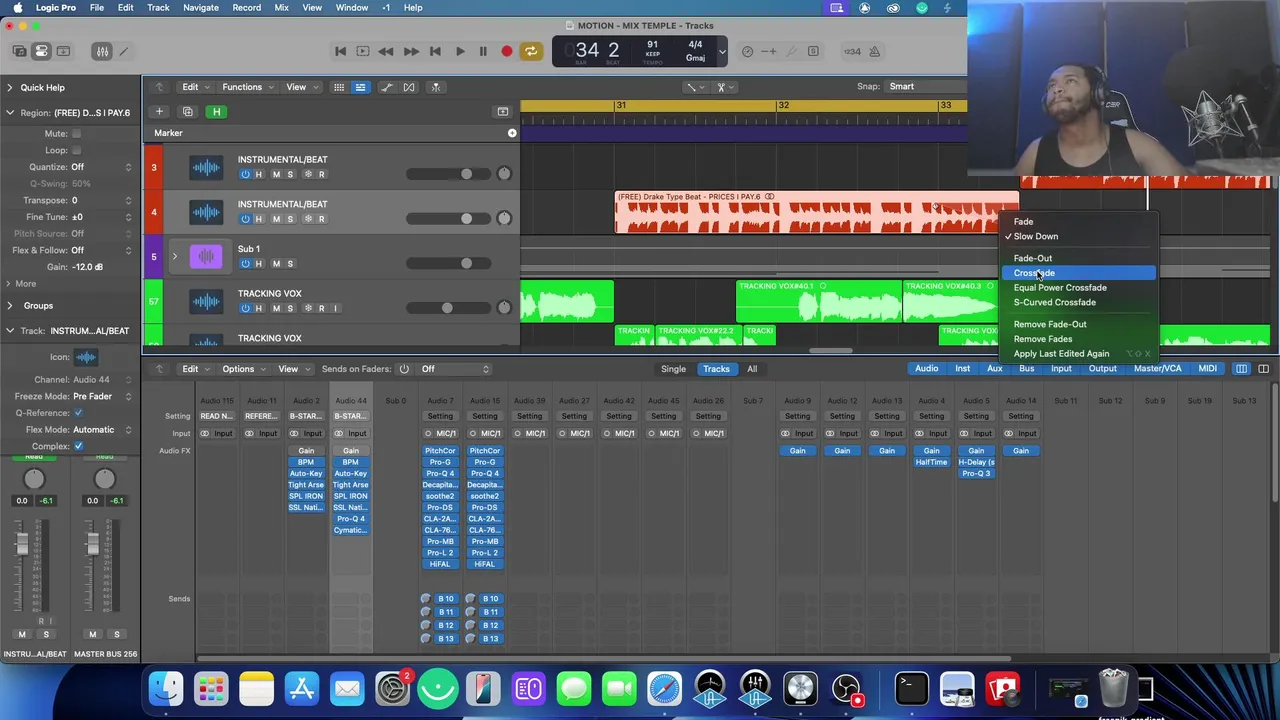Open the Library panel icon
This screenshot has height=720, width=1280.
[x=19, y=51]
